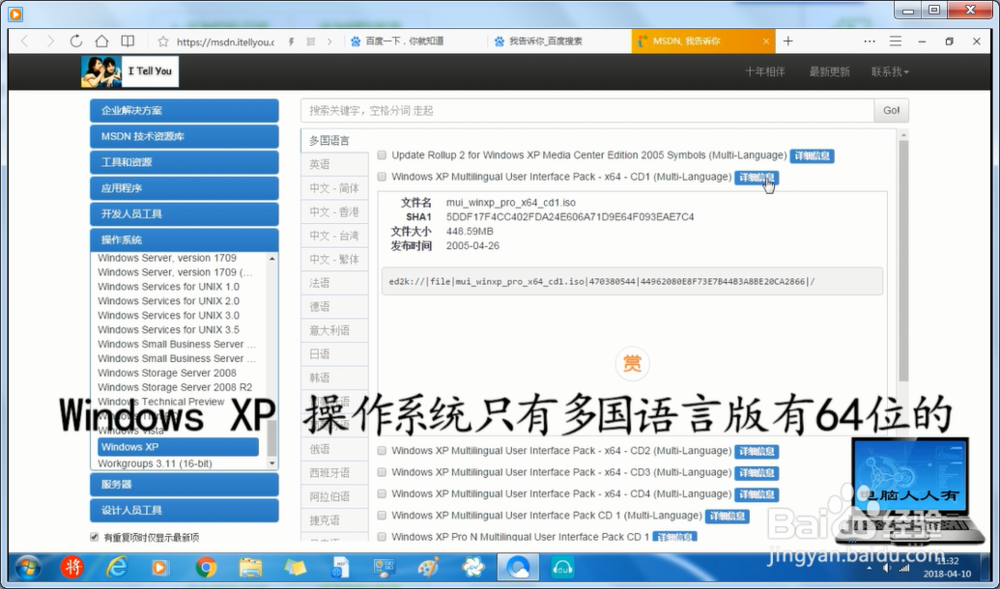Expand MSDN 技术资源库 category panel

[184, 136]
